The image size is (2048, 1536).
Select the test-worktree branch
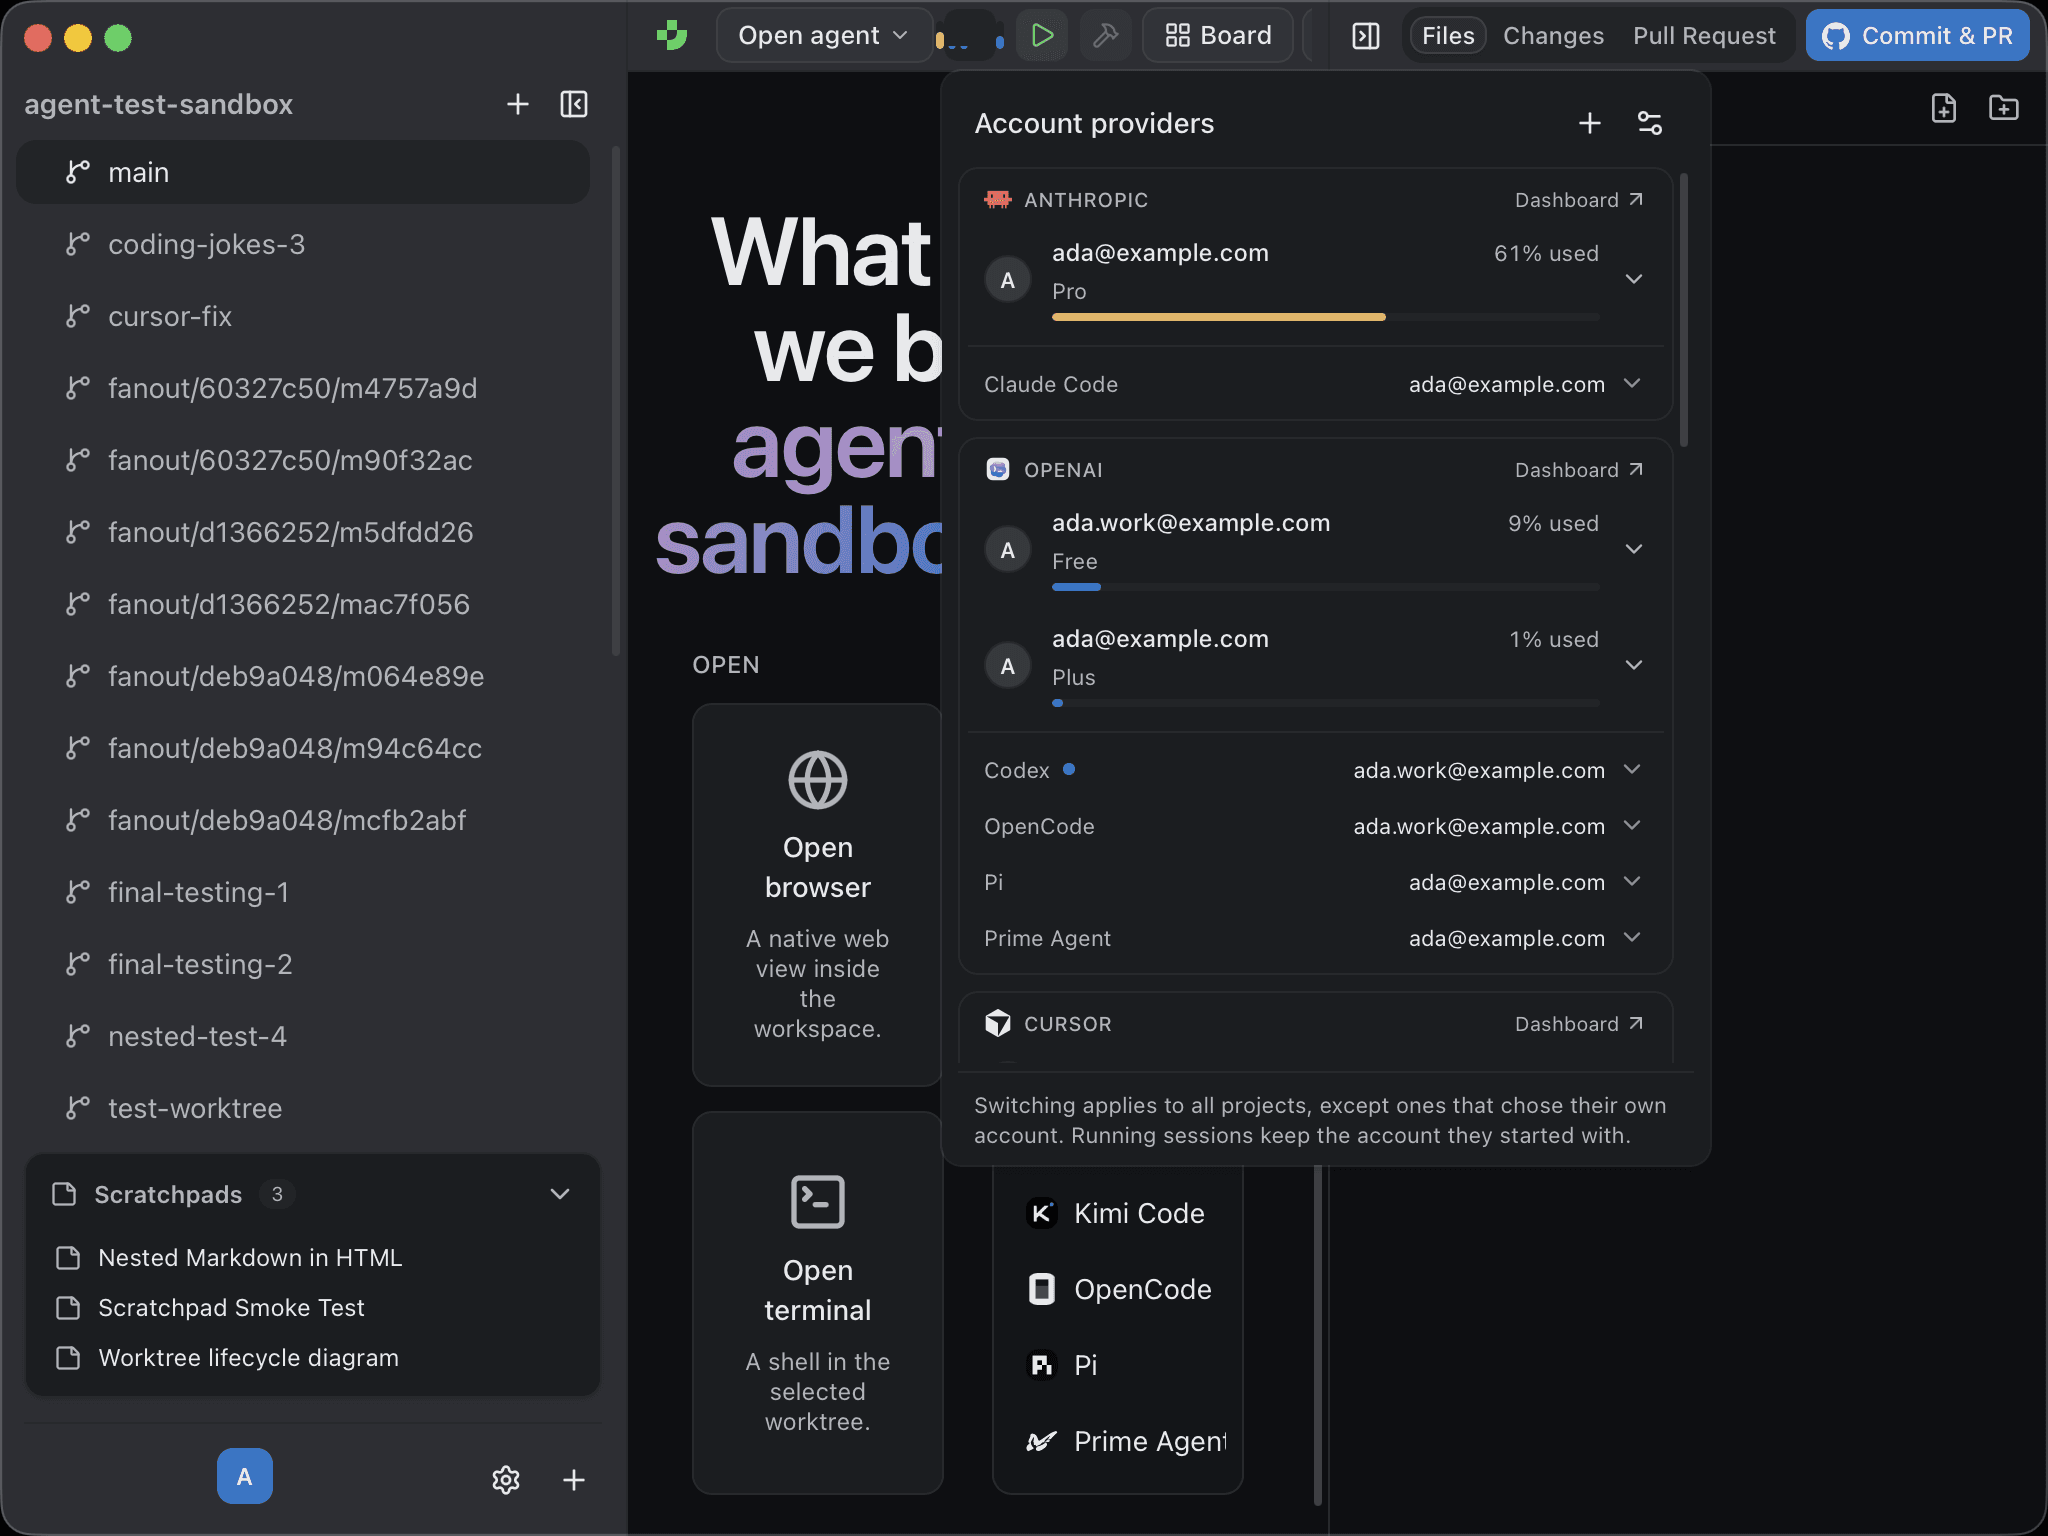[303, 1108]
